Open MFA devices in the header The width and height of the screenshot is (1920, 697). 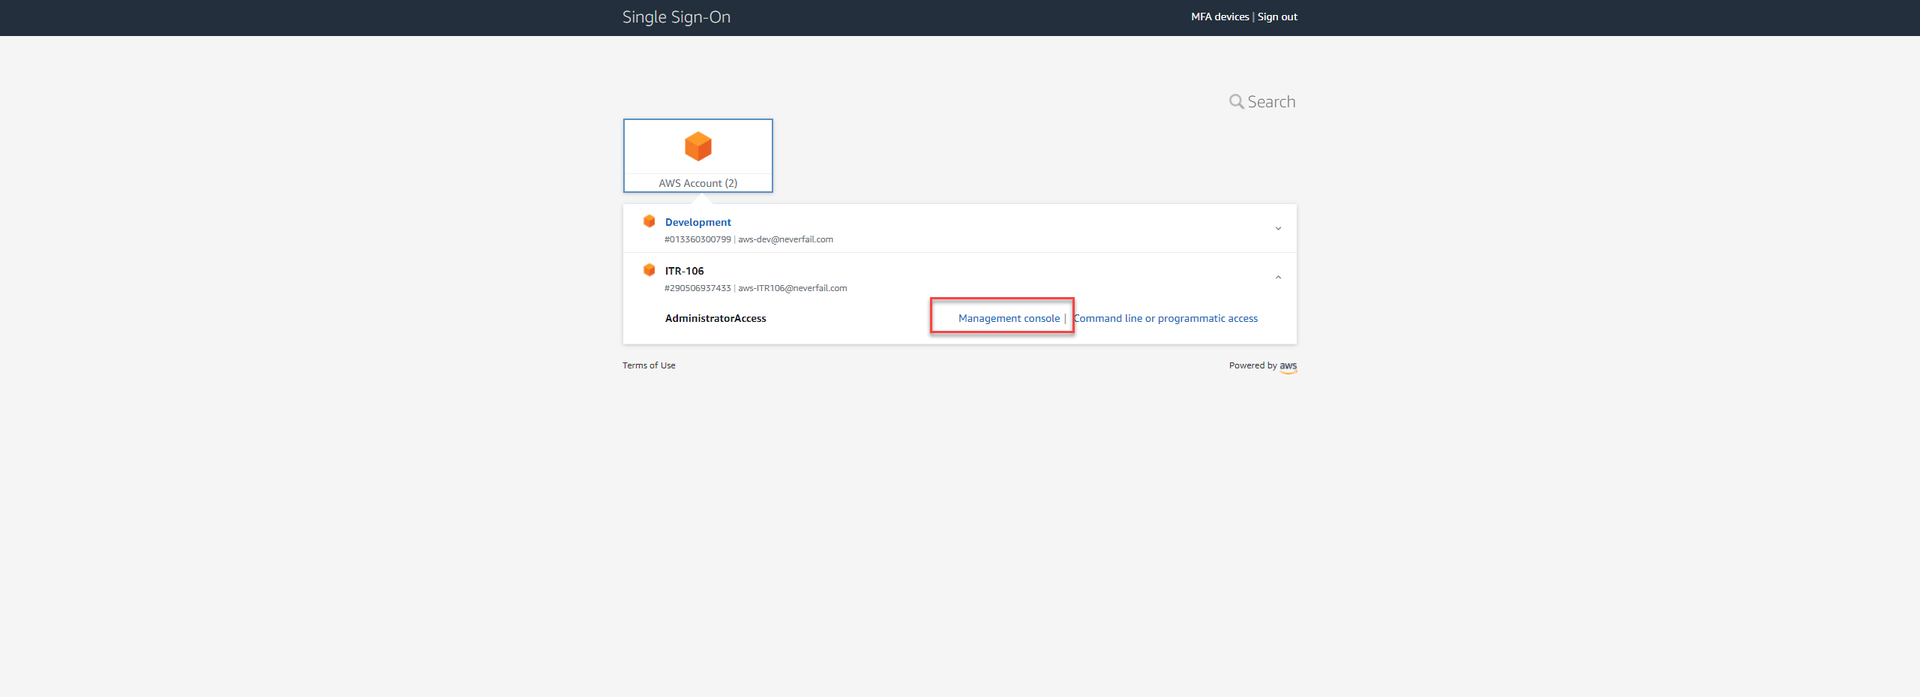point(1220,17)
